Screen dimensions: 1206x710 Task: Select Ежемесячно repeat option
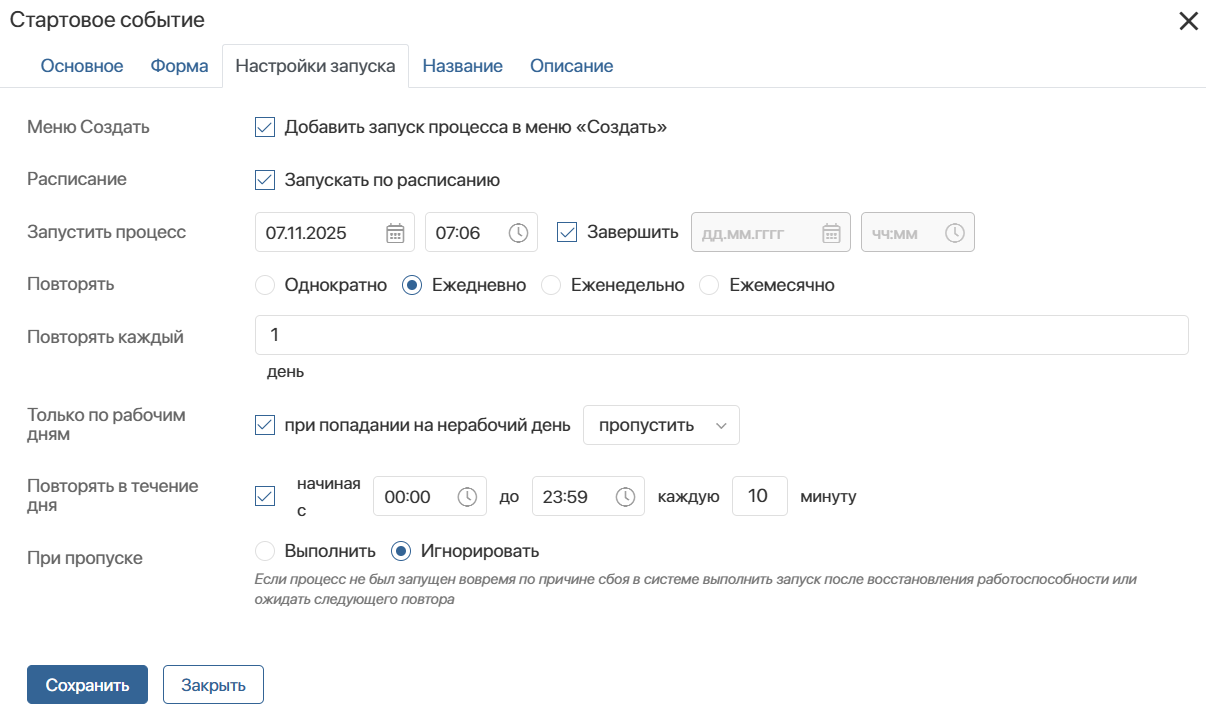pos(709,285)
